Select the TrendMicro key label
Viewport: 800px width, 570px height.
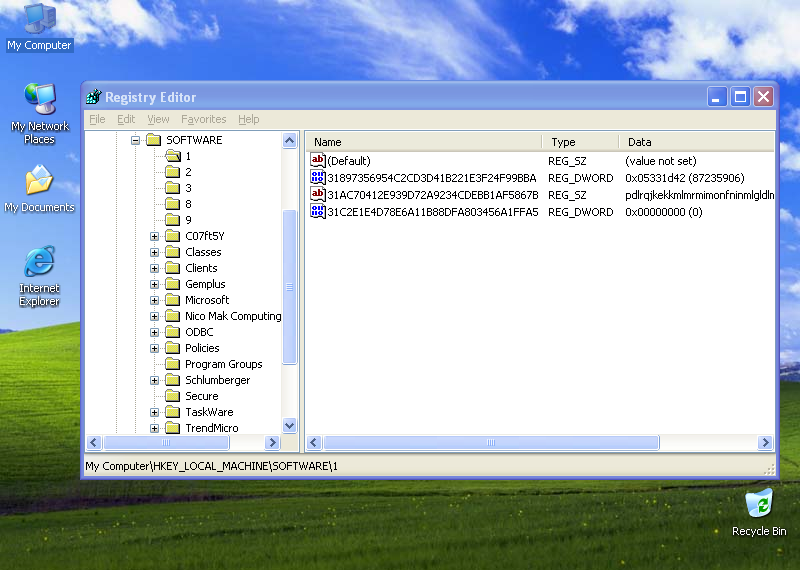tap(211, 428)
